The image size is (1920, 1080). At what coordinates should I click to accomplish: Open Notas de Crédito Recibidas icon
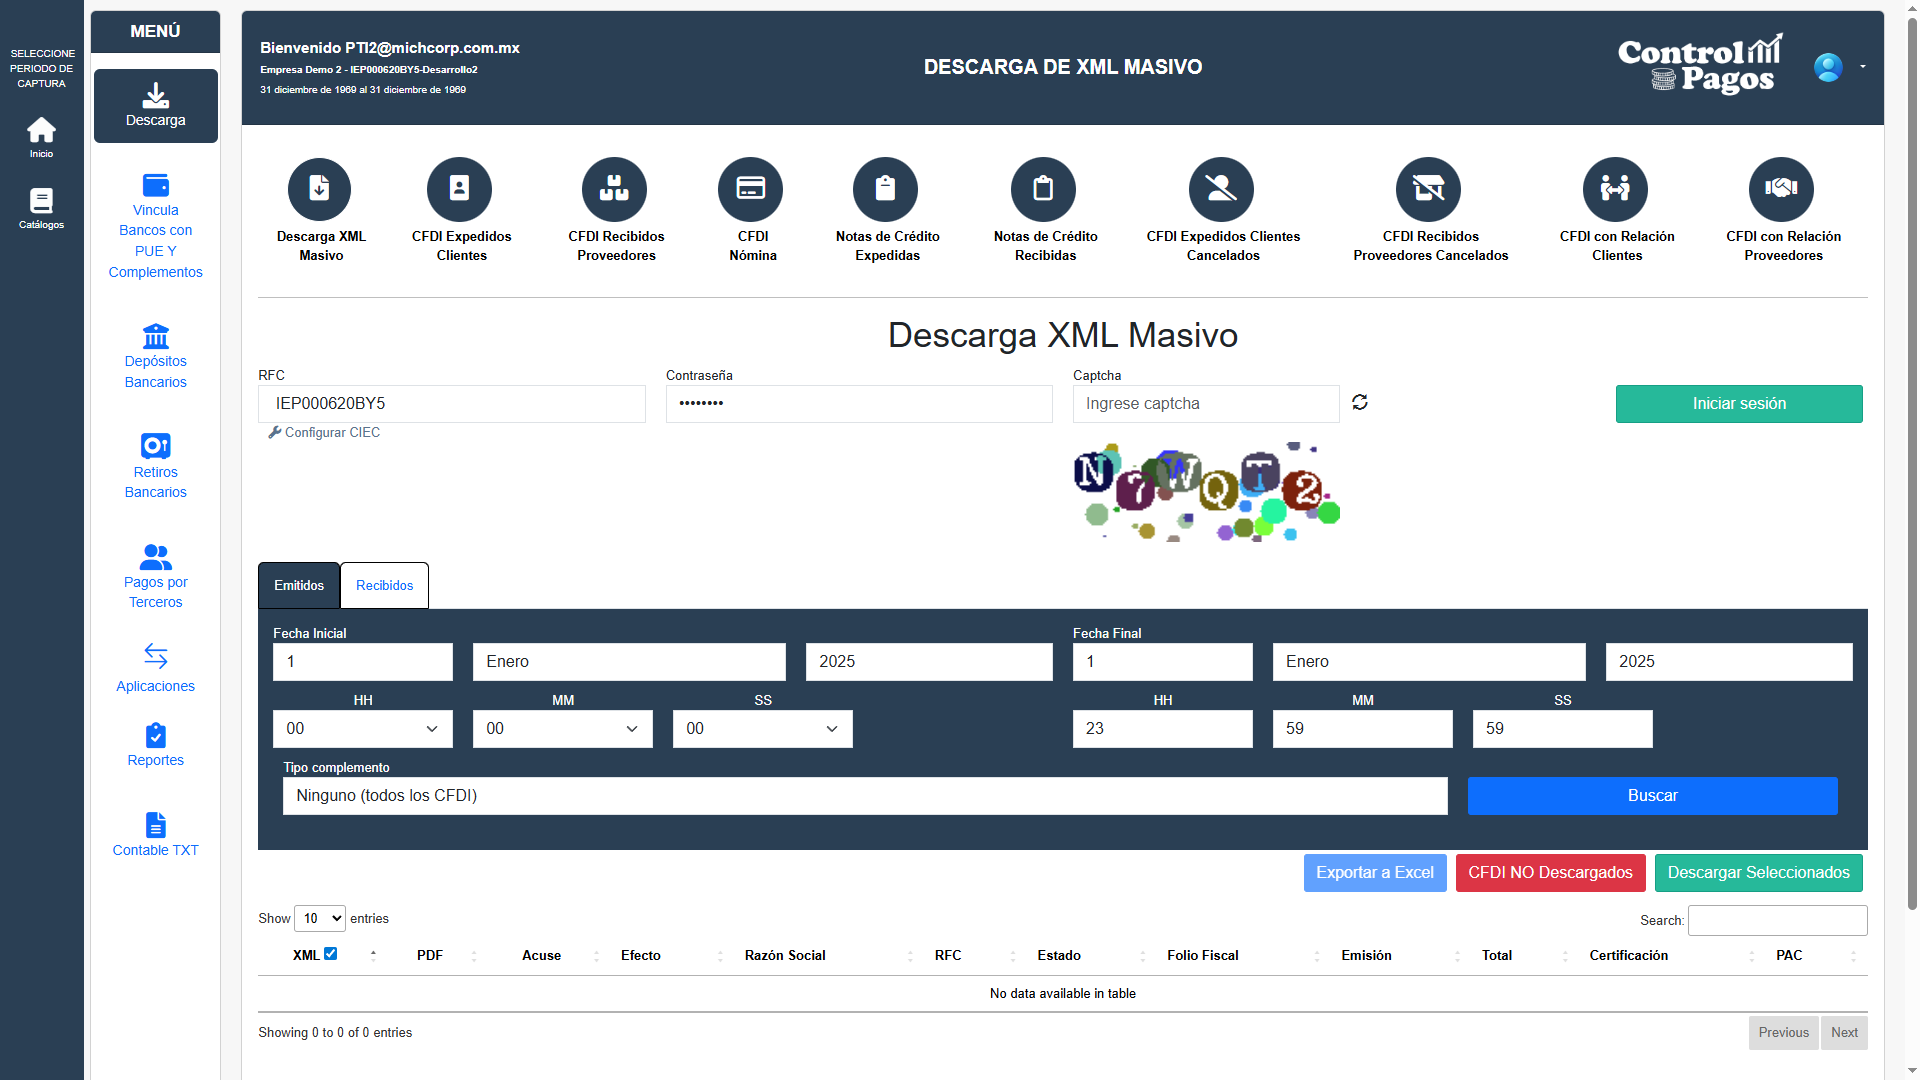(x=1043, y=189)
